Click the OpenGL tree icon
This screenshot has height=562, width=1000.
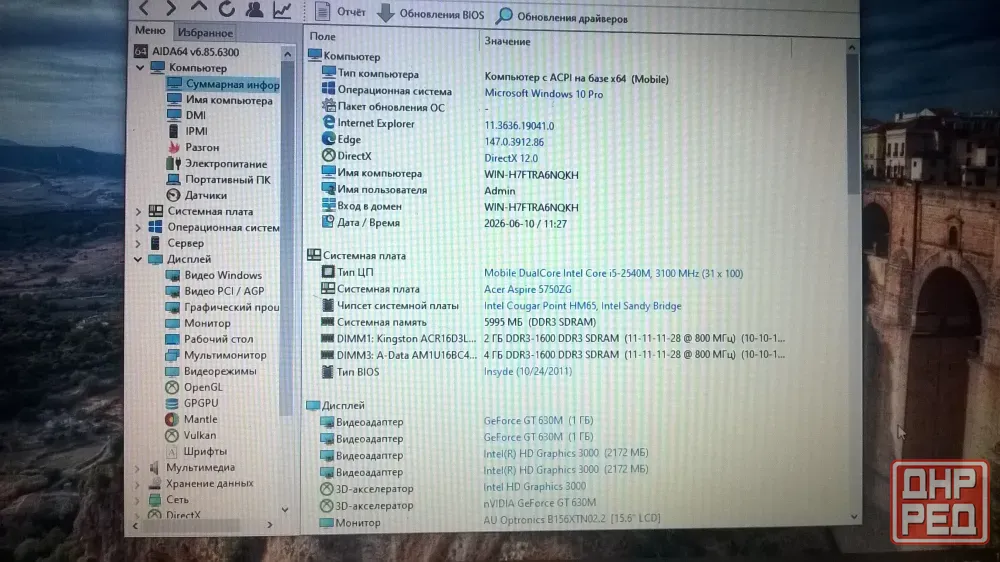(172, 387)
